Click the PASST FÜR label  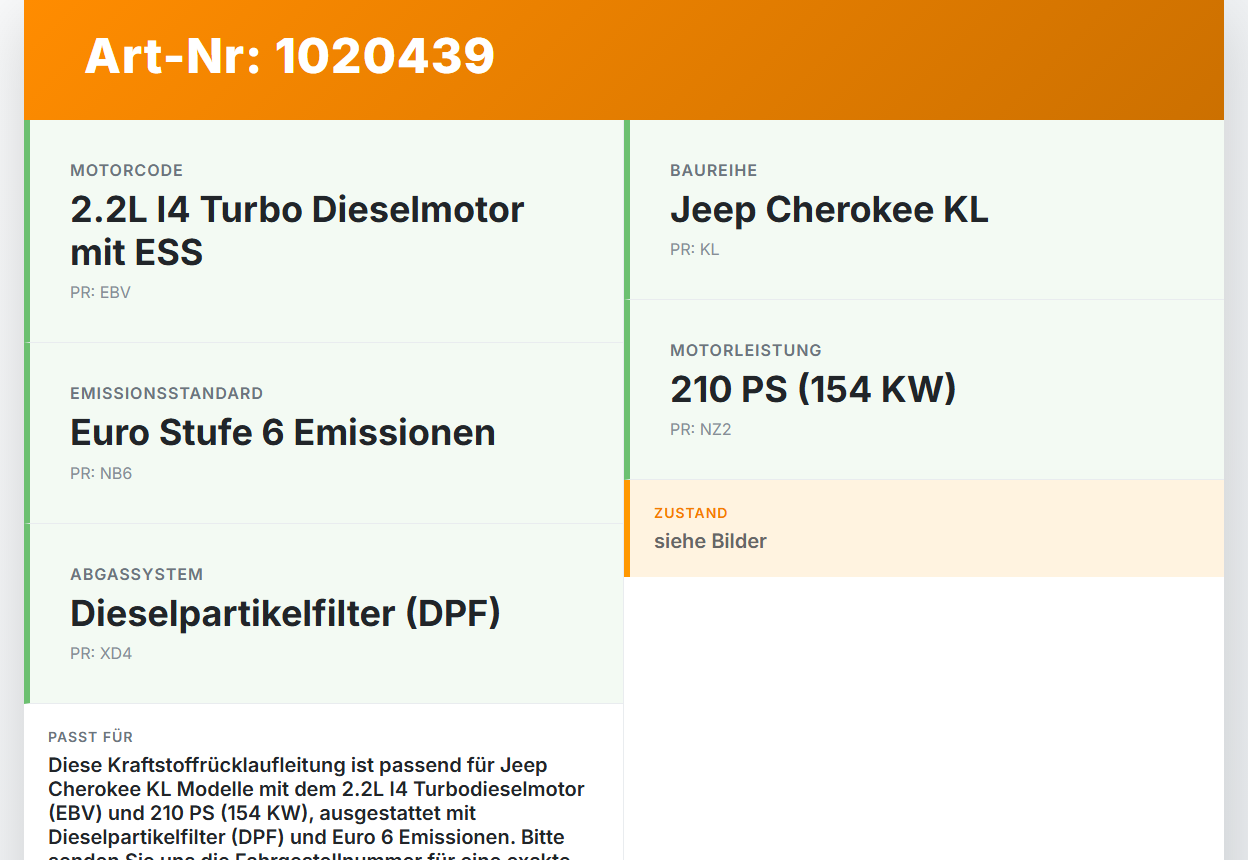[x=91, y=737]
